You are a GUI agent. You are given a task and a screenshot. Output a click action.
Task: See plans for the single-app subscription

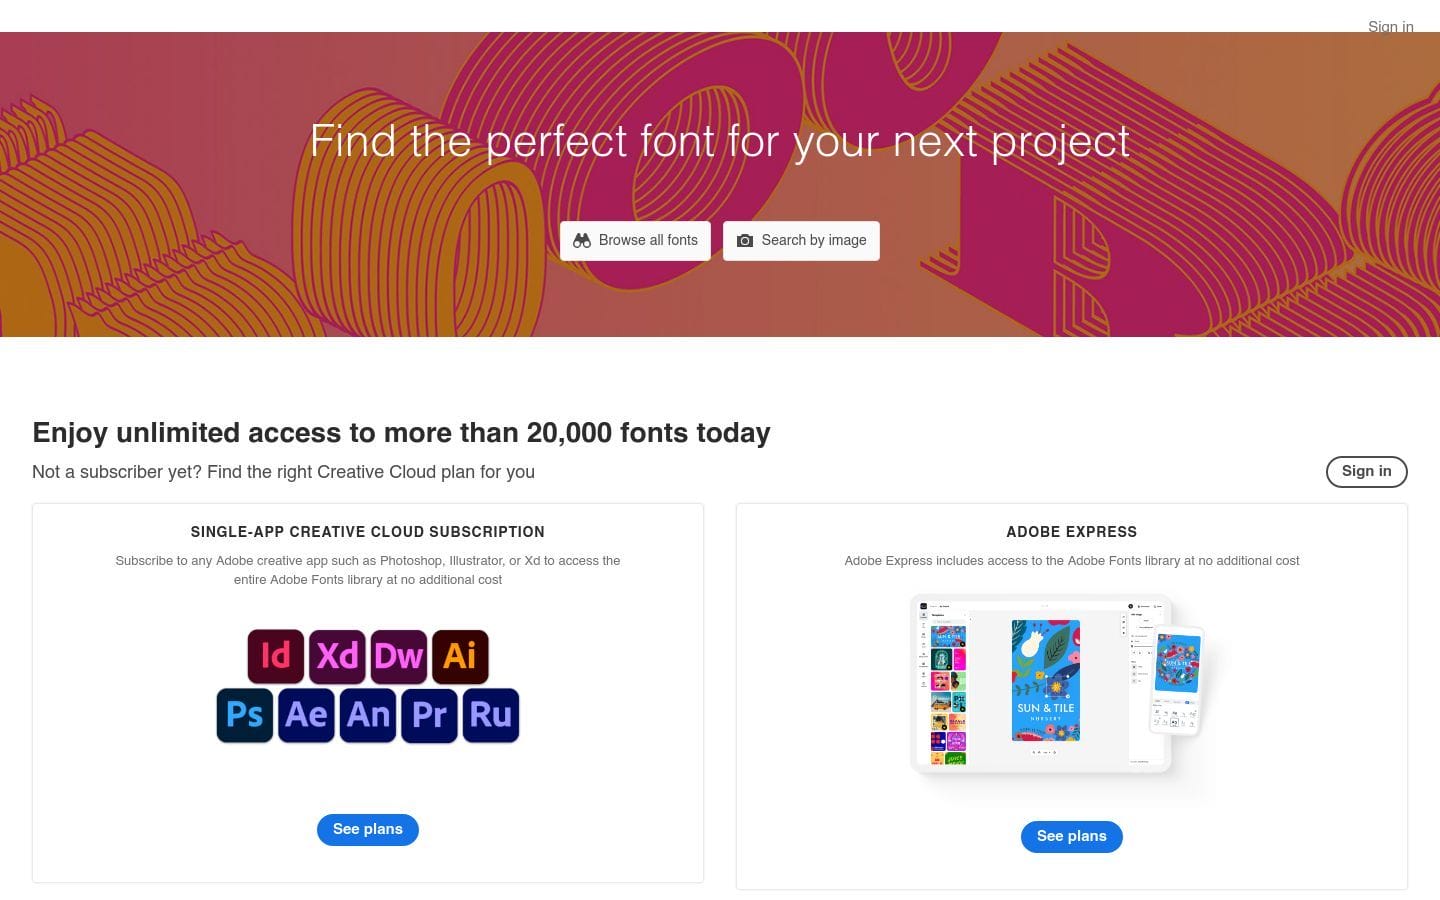coord(368,829)
